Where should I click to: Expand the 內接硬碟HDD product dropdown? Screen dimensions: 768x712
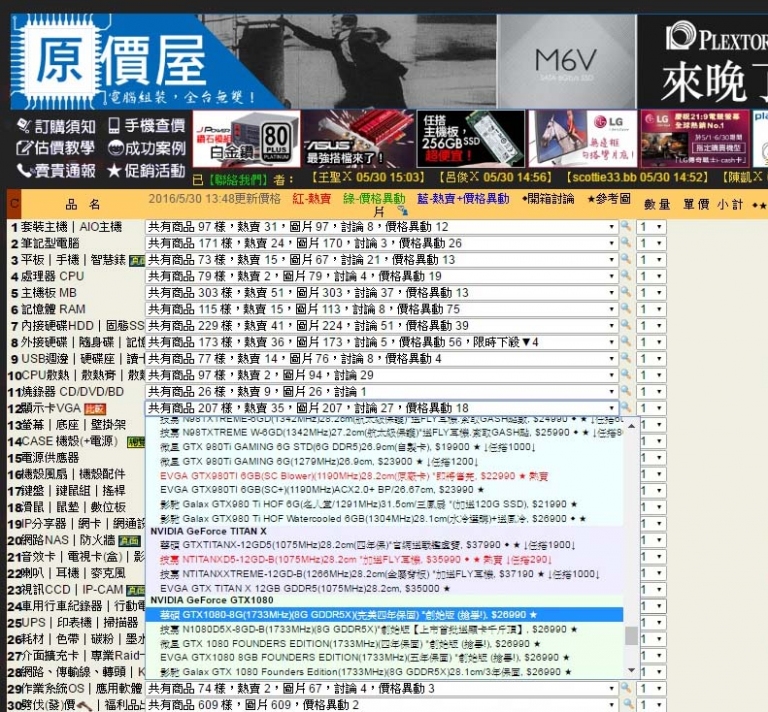pyautogui.click(x=382, y=326)
